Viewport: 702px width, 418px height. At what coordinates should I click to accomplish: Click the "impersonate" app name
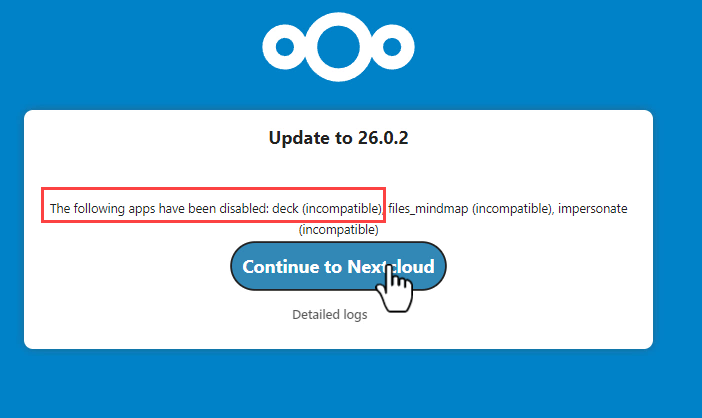[592, 209]
